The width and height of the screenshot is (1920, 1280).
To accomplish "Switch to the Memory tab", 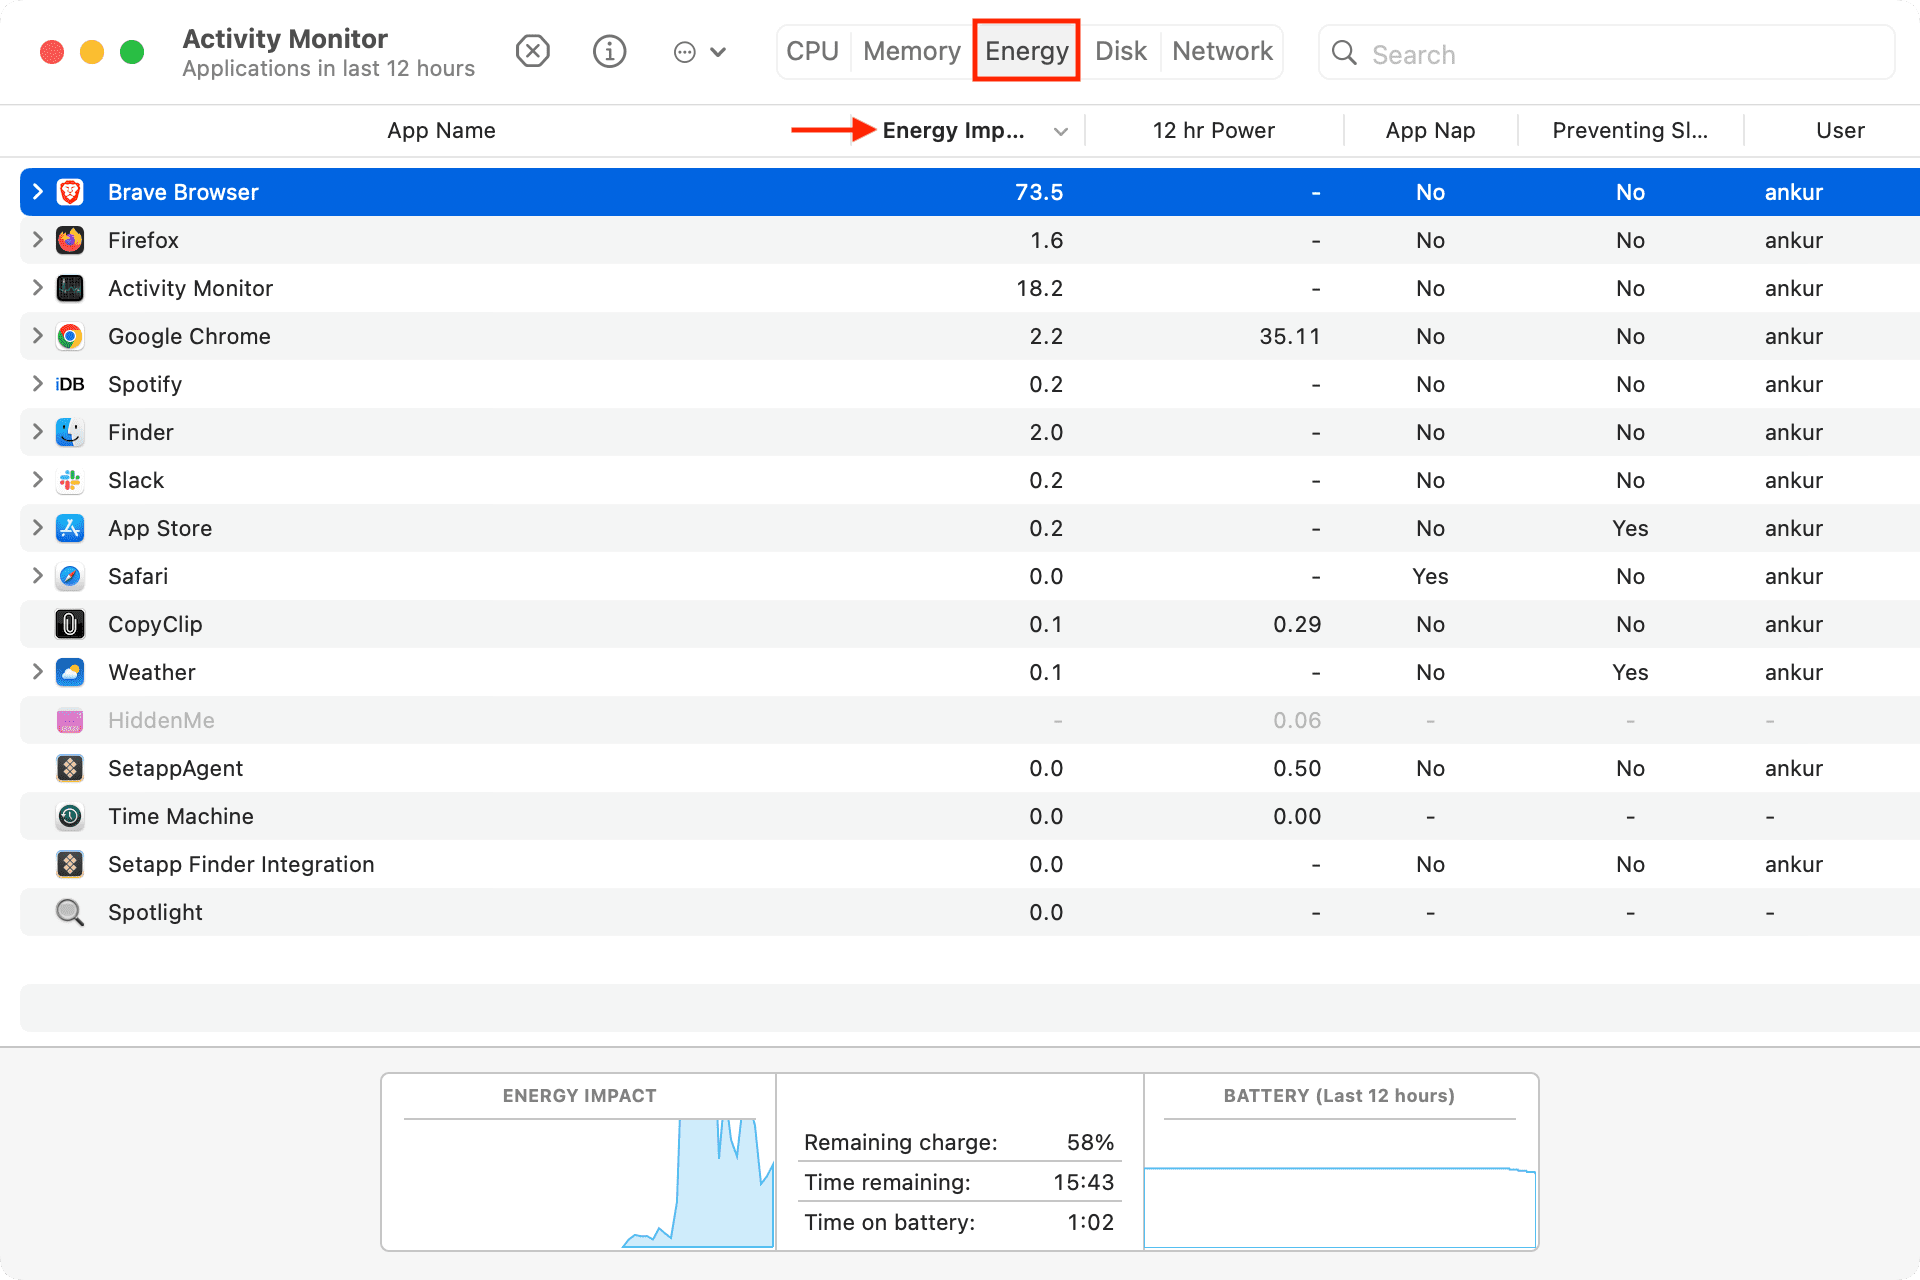I will click(x=911, y=51).
